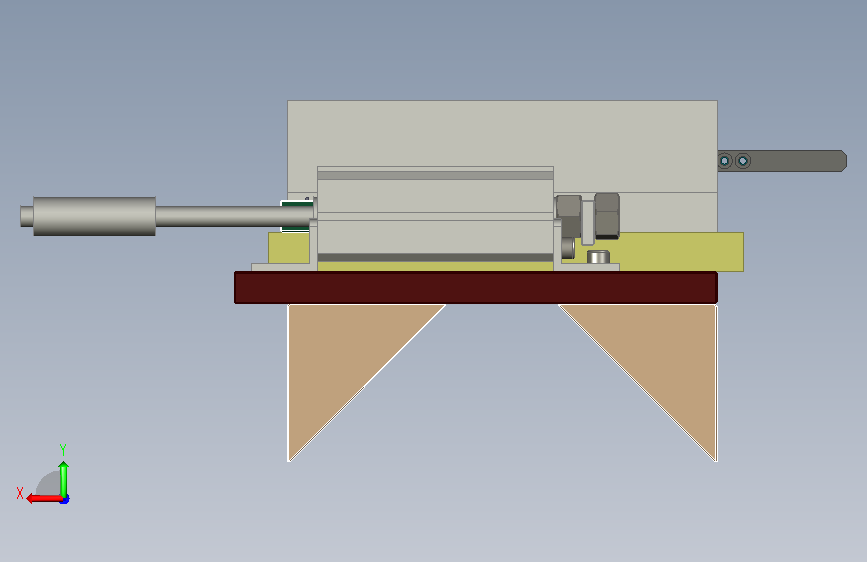Click the dark red base plate
The height and width of the screenshot is (562, 867).
coord(476,287)
